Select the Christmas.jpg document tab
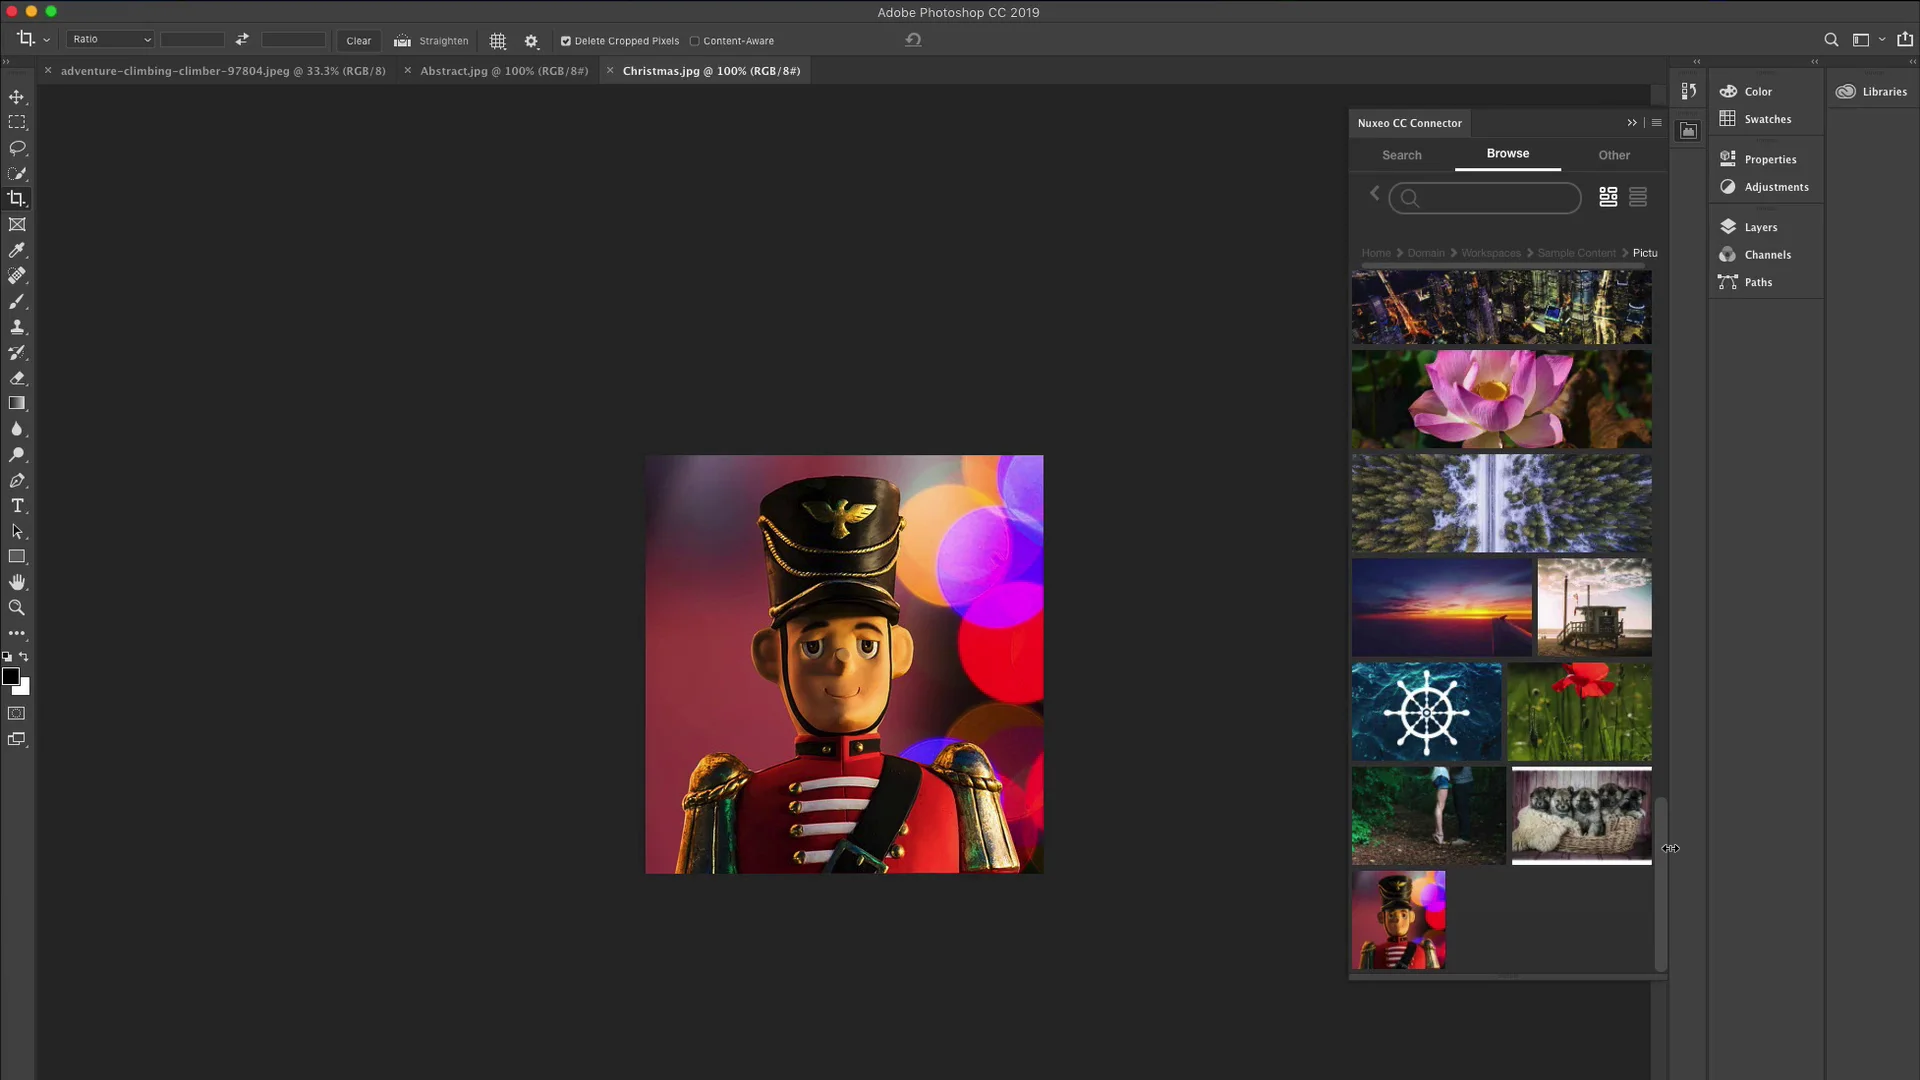This screenshot has height=1080, width=1920. [x=711, y=71]
